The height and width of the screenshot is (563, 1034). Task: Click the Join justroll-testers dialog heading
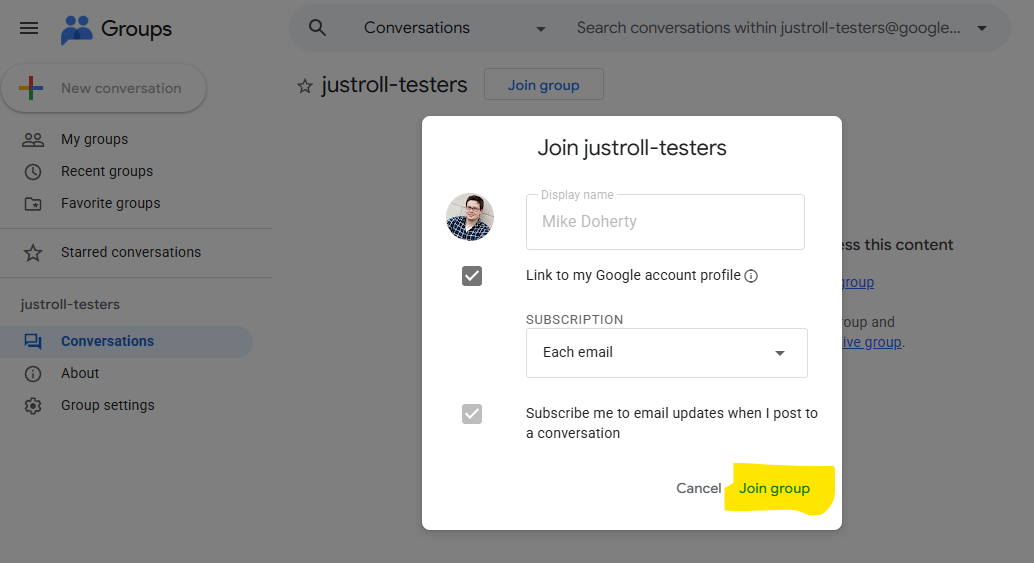[x=632, y=148]
